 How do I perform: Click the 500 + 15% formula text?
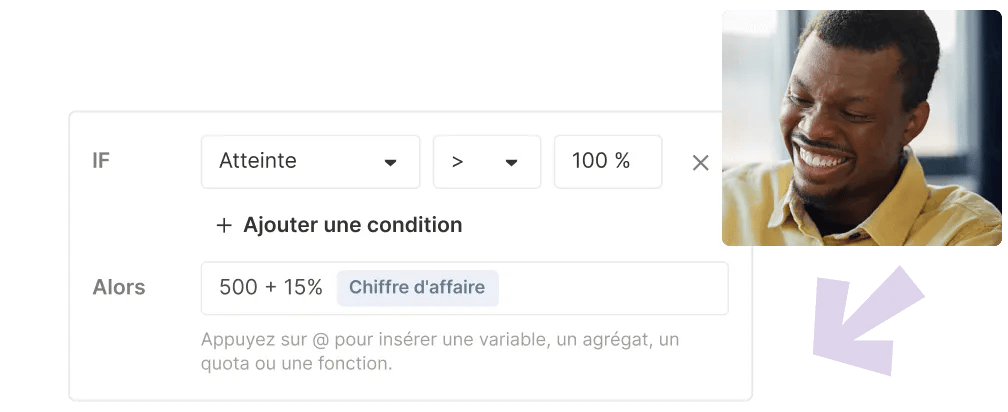(x=271, y=287)
